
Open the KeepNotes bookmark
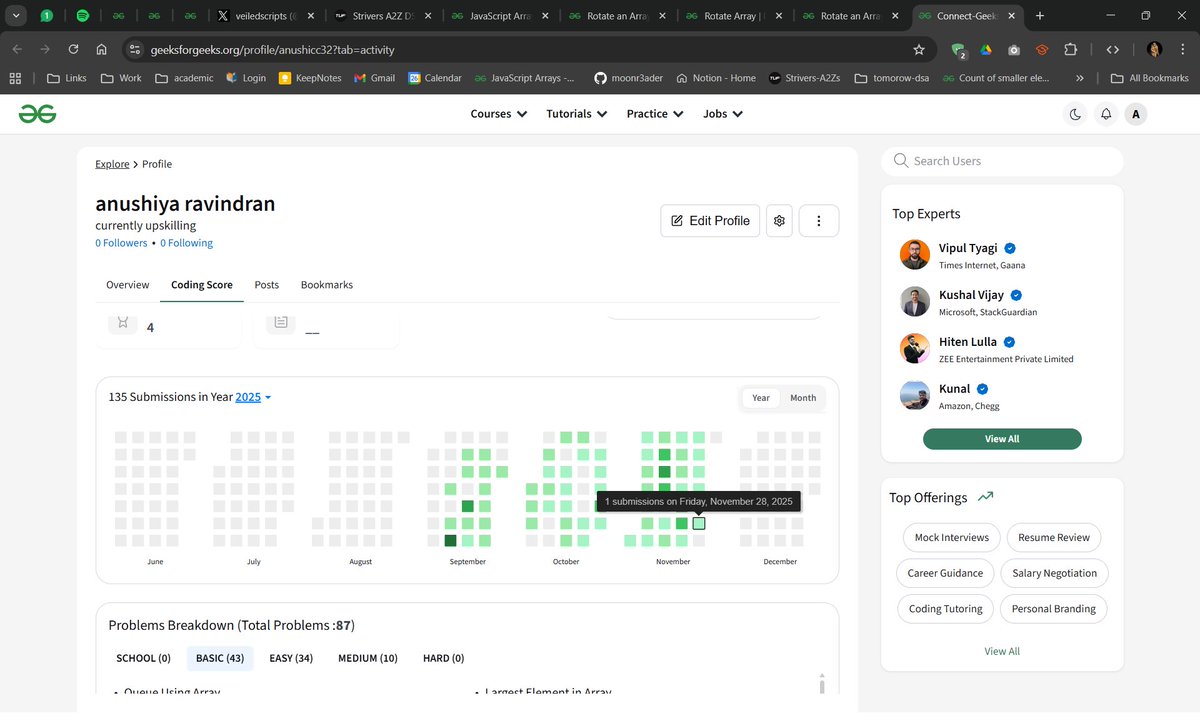[310, 78]
